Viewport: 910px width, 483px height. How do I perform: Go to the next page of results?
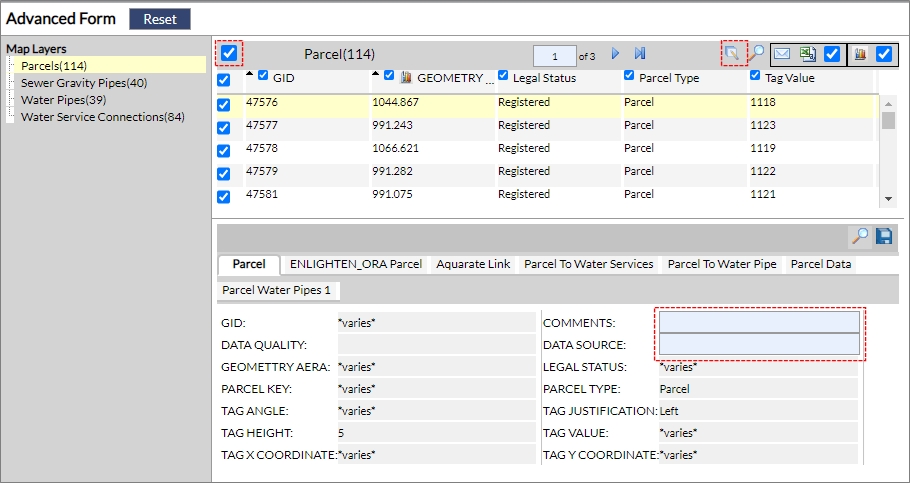pos(616,54)
